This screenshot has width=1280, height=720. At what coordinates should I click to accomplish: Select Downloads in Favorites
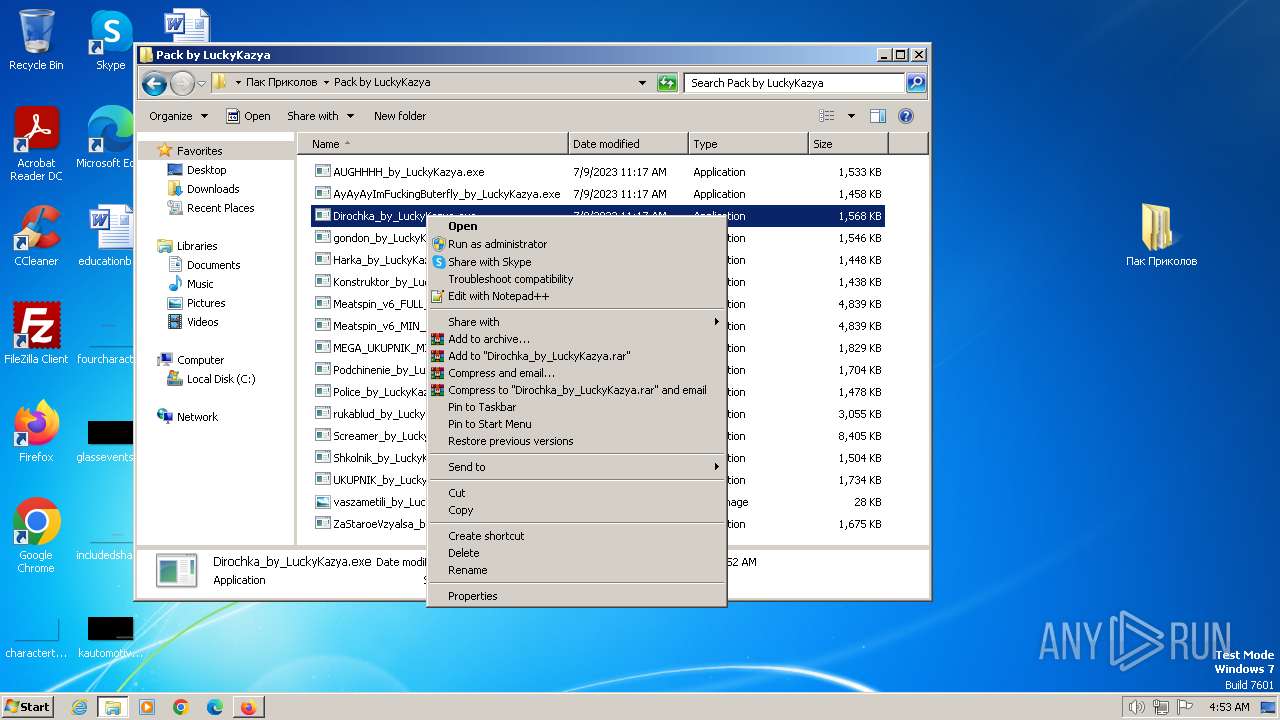coord(213,189)
